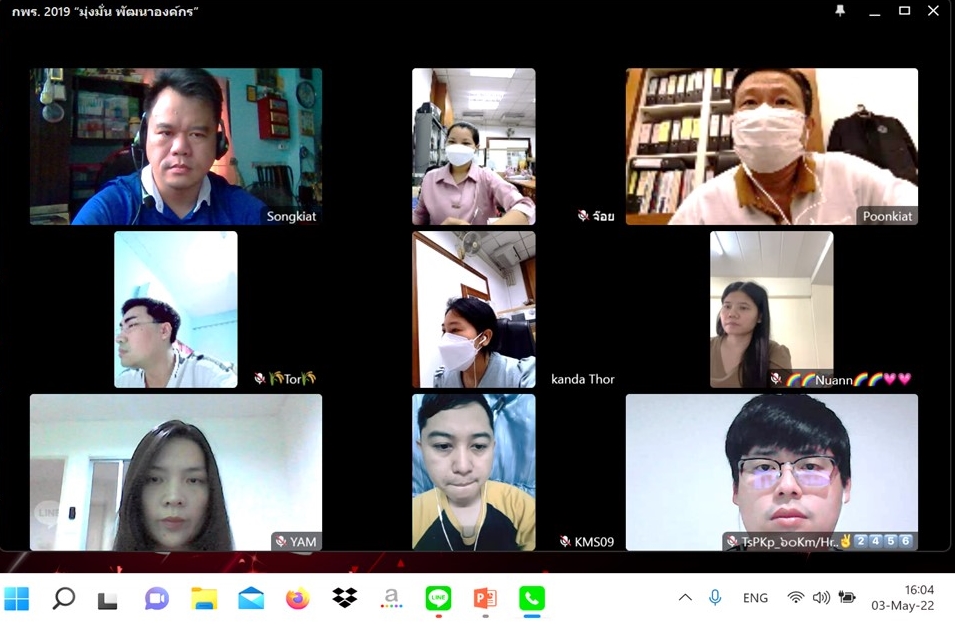Open the Mail envelope app

tap(251, 598)
